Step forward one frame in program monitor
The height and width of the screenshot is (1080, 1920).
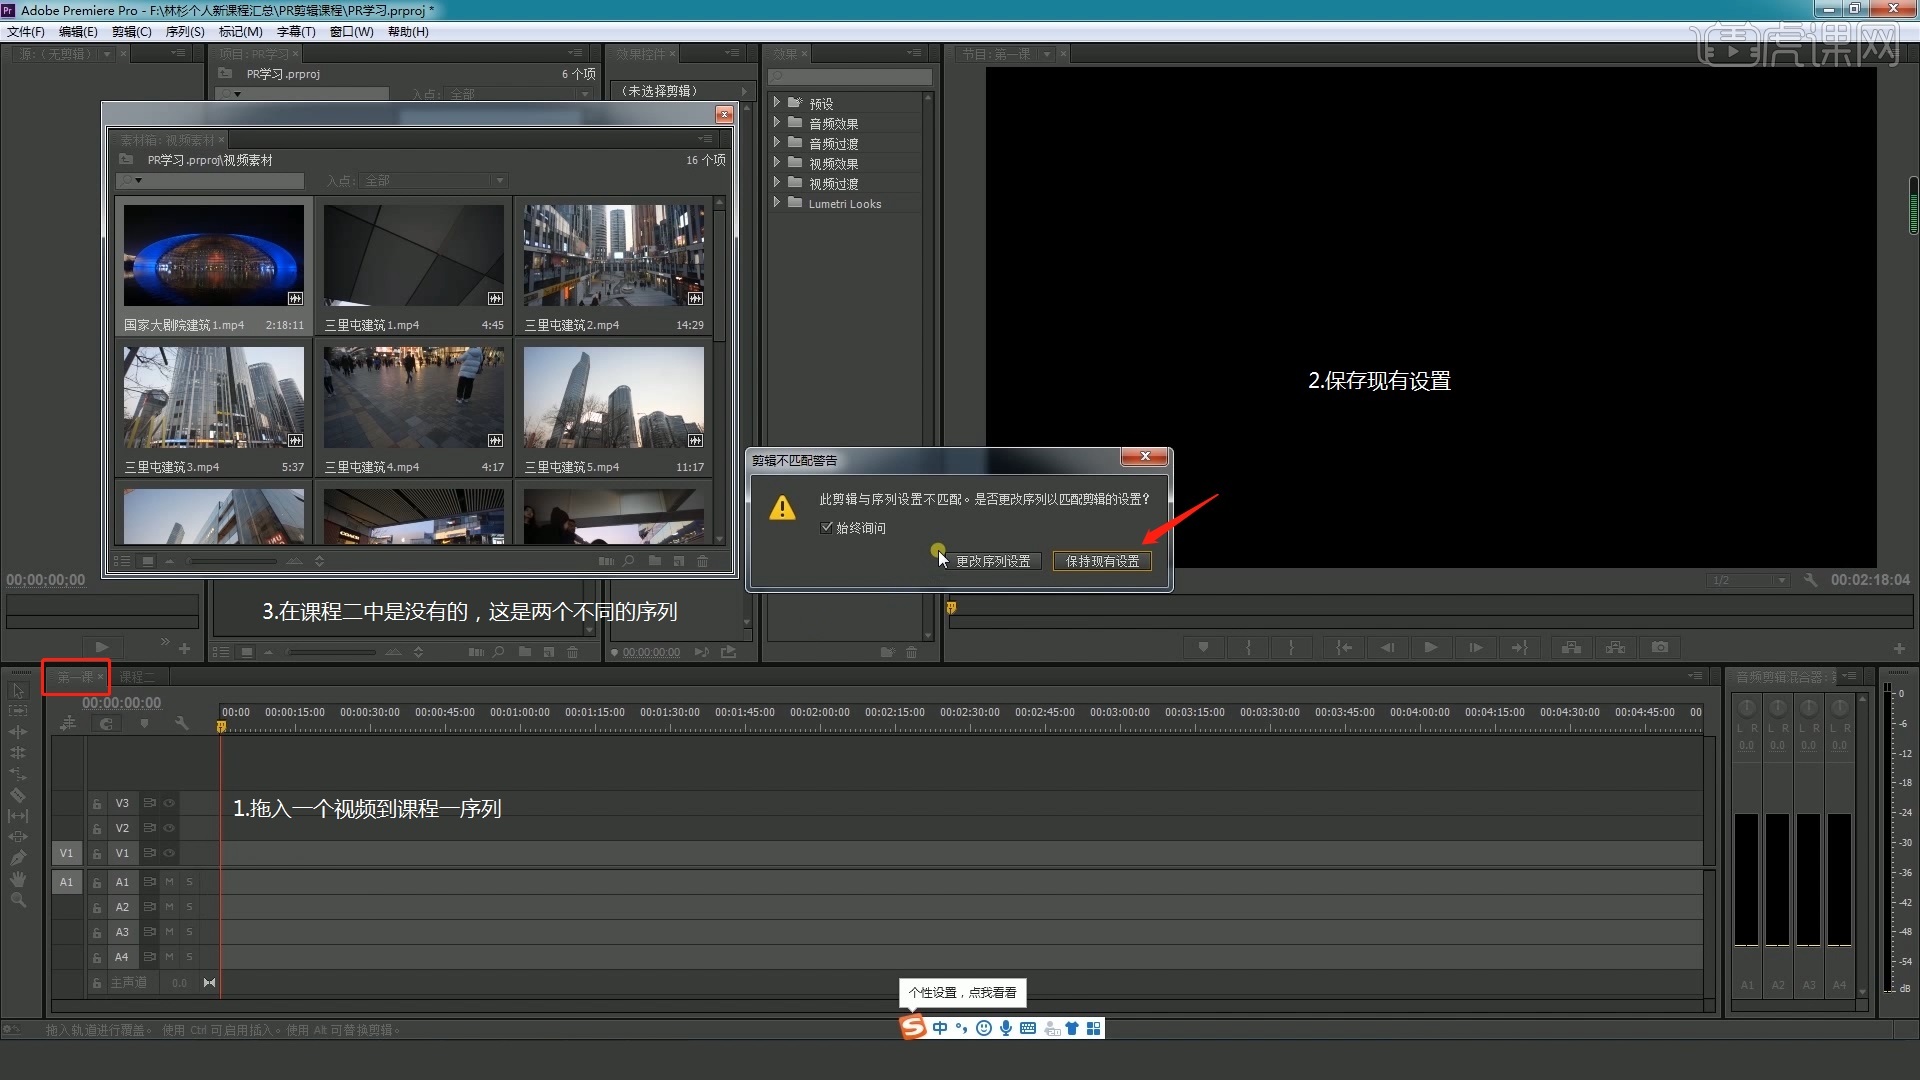[1476, 648]
